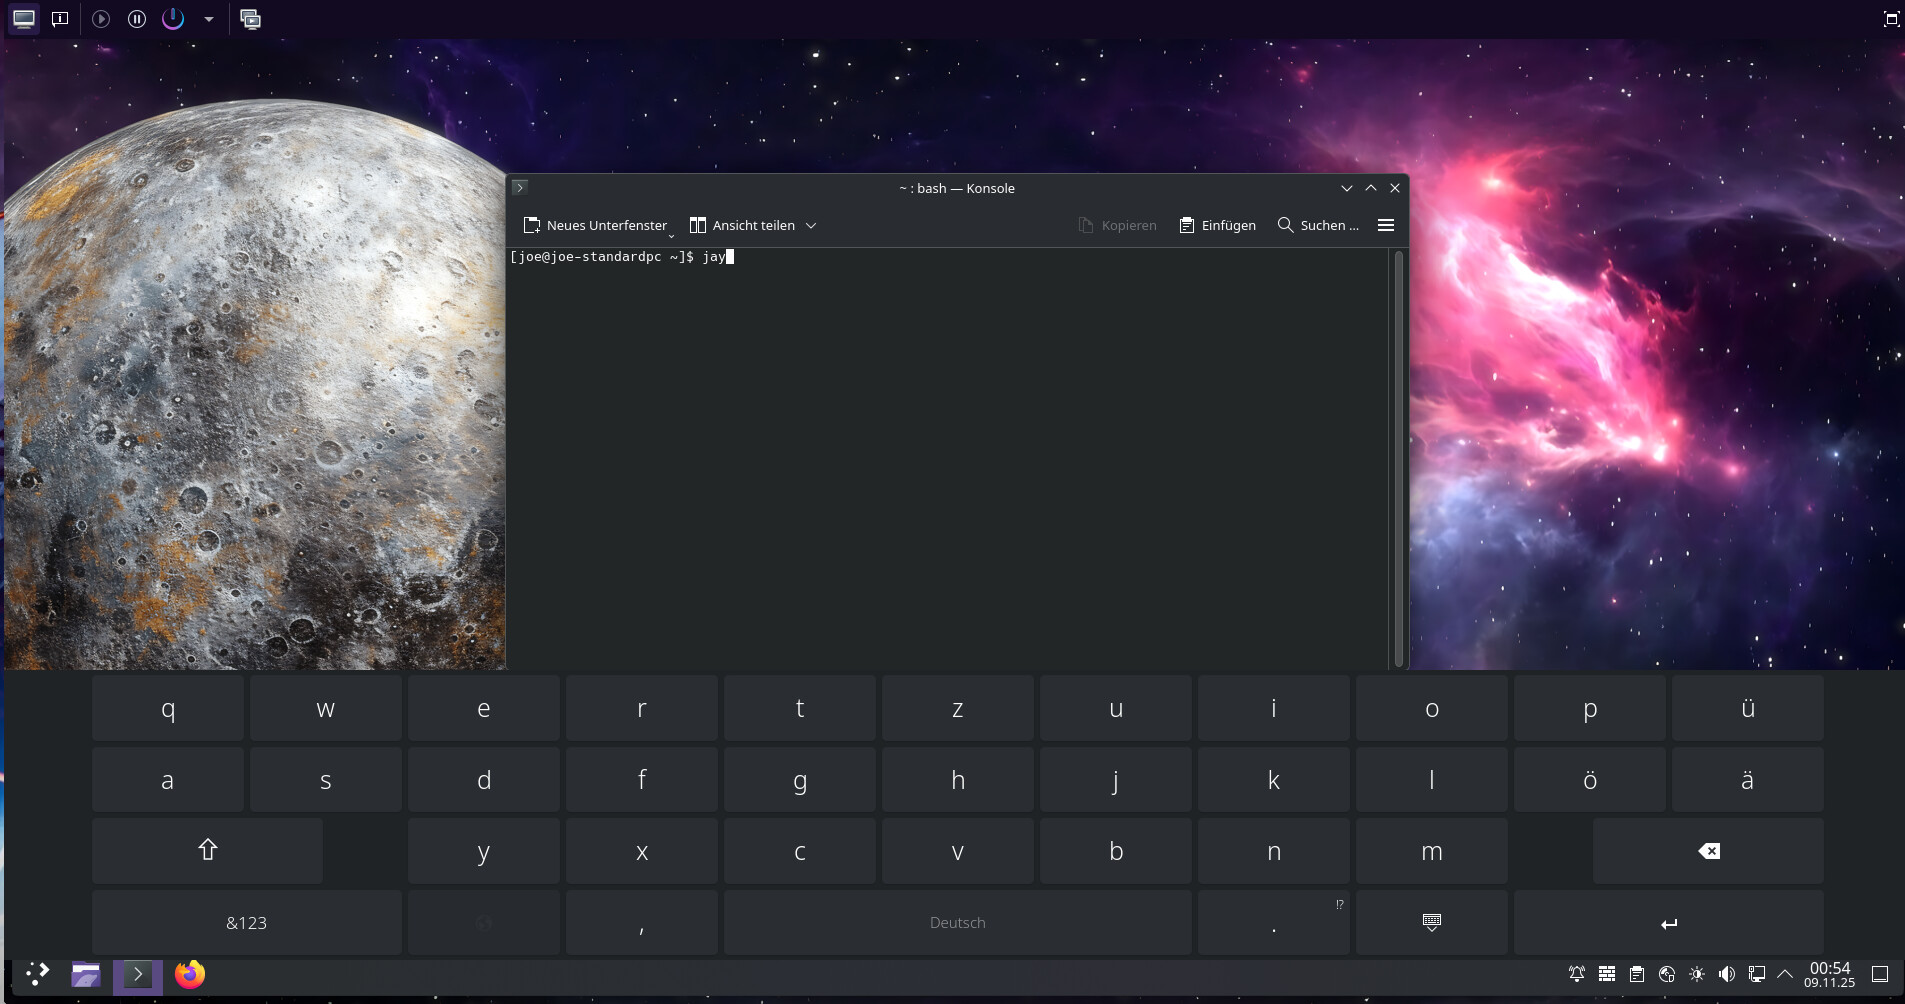Viewport: 1905px width, 1004px height.
Task: Hide the on-screen keyboard
Action: coord(1431,922)
